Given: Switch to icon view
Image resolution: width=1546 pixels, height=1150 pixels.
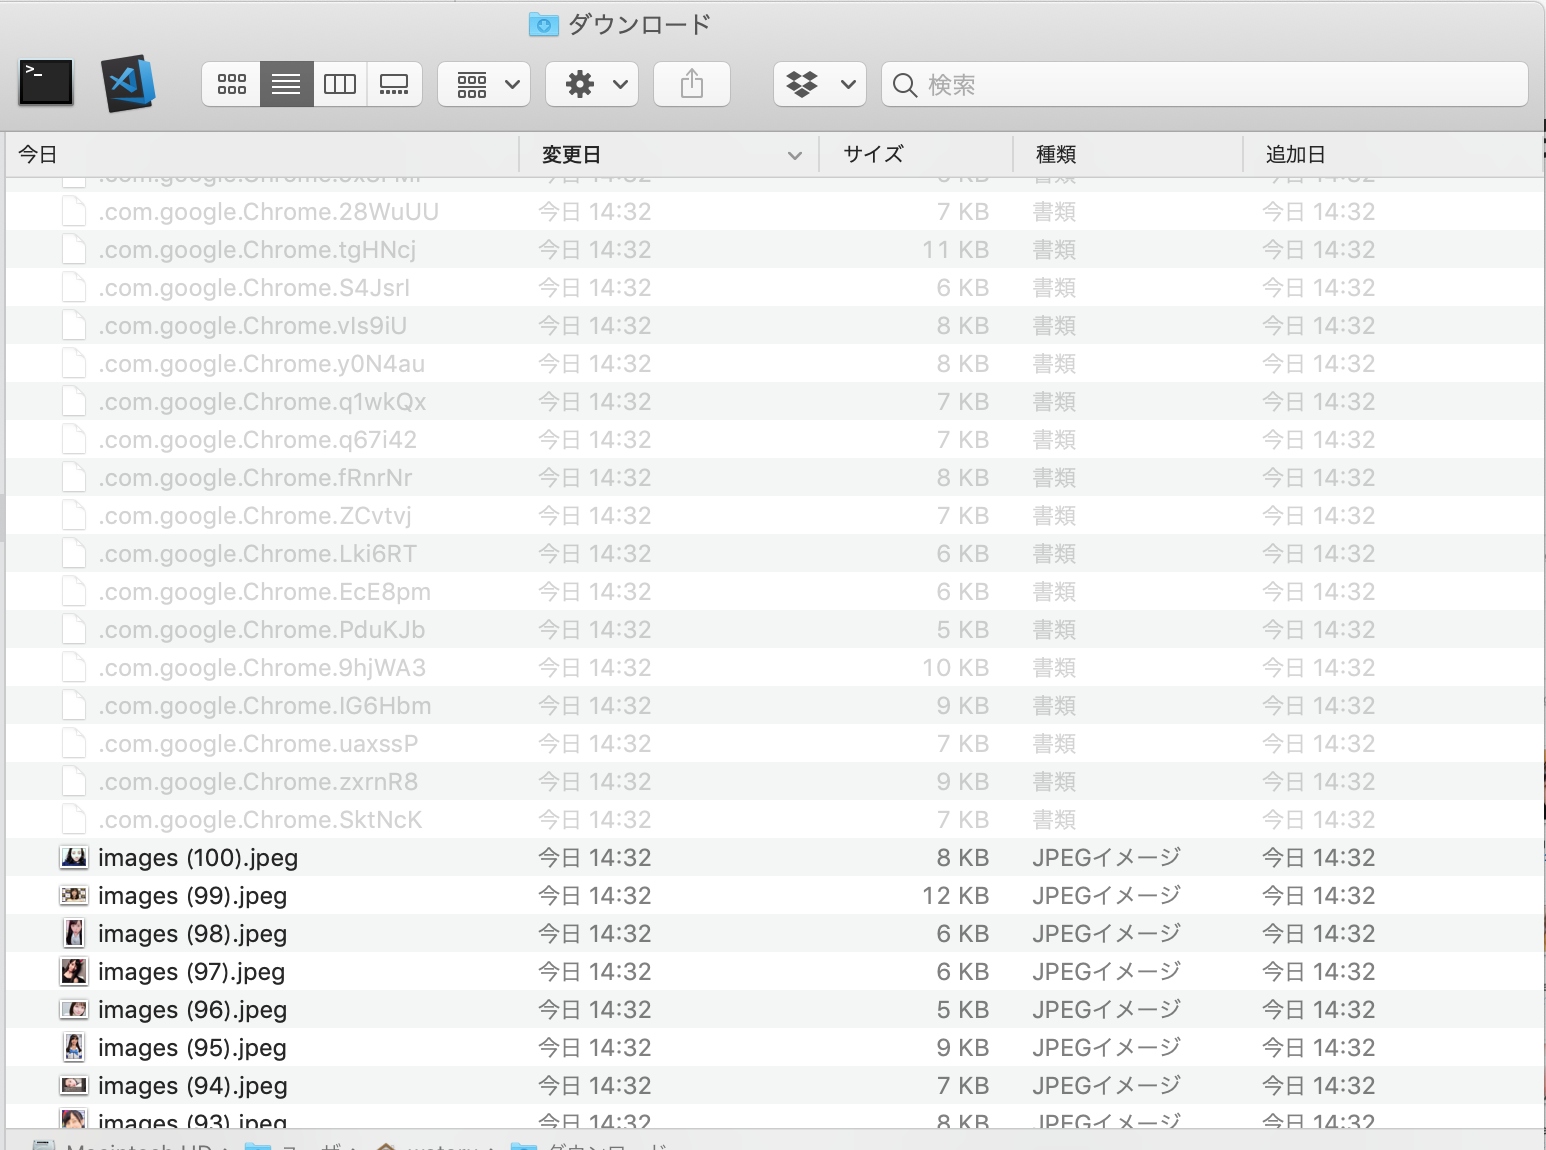Looking at the screenshot, I should click(x=232, y=84).
